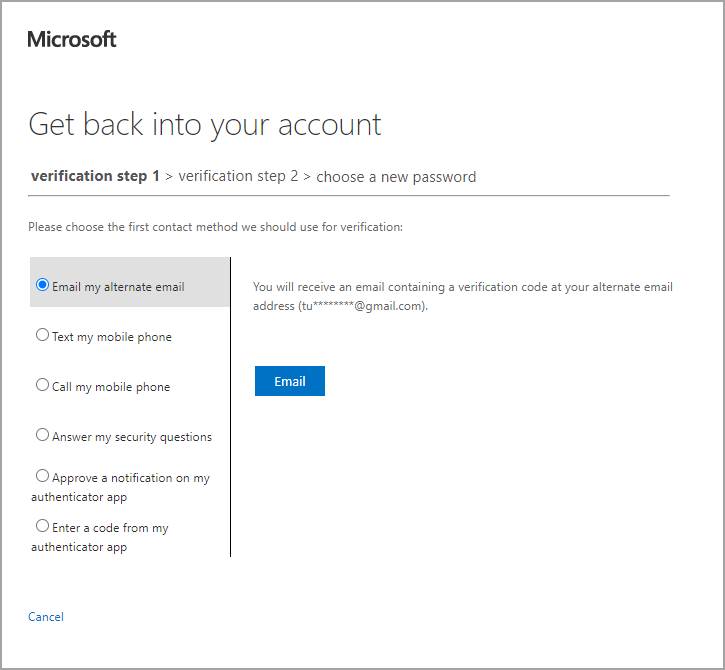Click the verification step 2 breadcrumb
This screenshot has width=725, height=670.
(x=238, y=176)
